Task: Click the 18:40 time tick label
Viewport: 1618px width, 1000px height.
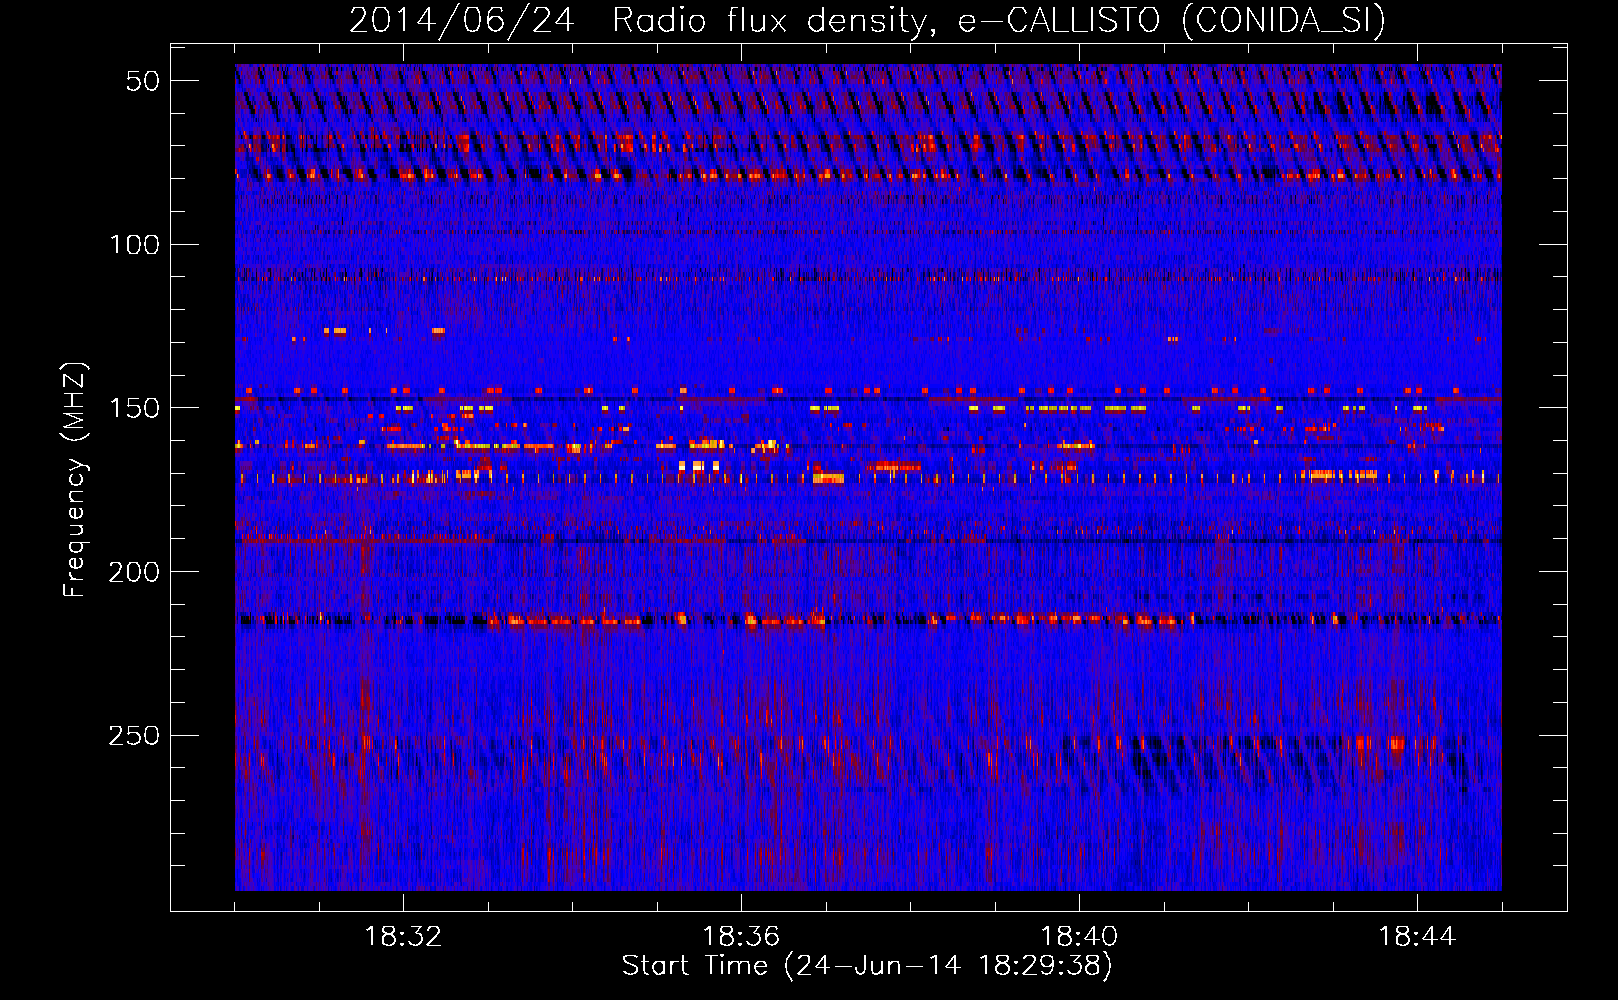Action: point(1079,937)
